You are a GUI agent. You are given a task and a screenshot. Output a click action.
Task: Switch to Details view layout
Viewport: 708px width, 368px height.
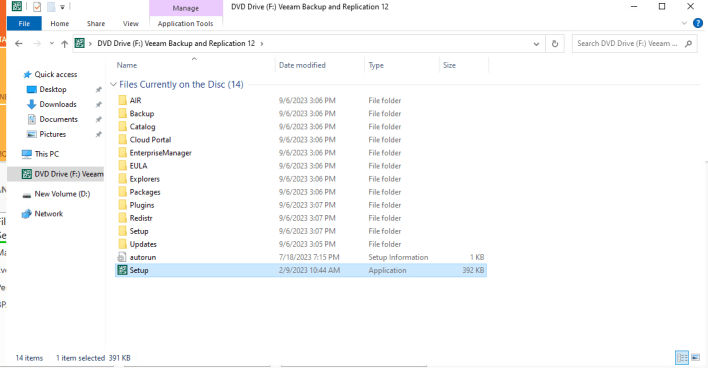(x=682, y=358)
